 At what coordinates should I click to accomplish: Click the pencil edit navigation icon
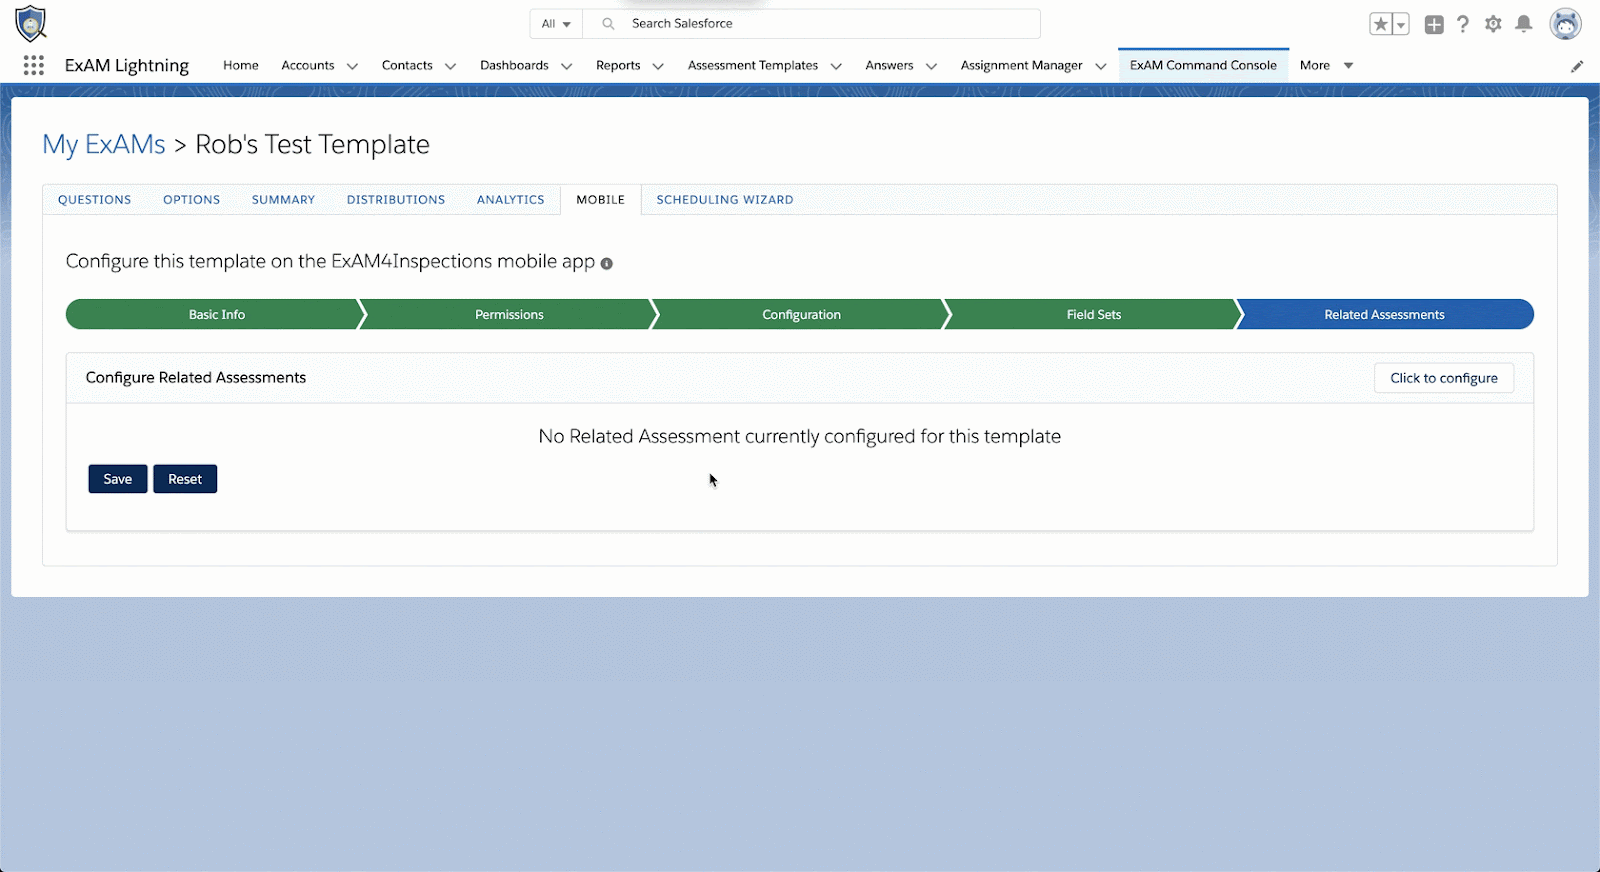tap(1577, 66)
